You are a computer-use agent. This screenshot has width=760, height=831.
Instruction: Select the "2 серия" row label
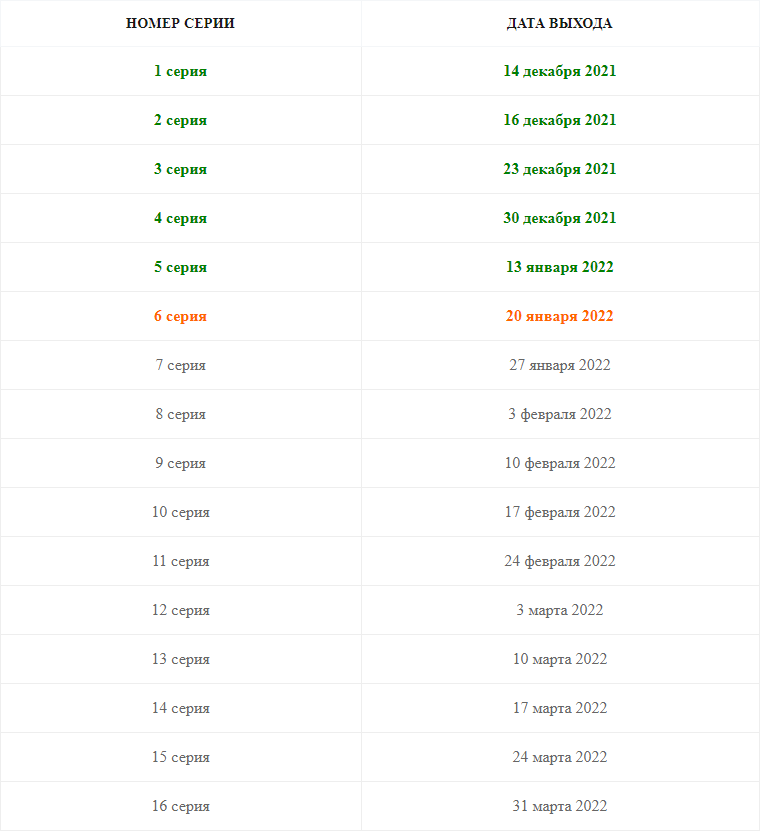tap(181, 120)
